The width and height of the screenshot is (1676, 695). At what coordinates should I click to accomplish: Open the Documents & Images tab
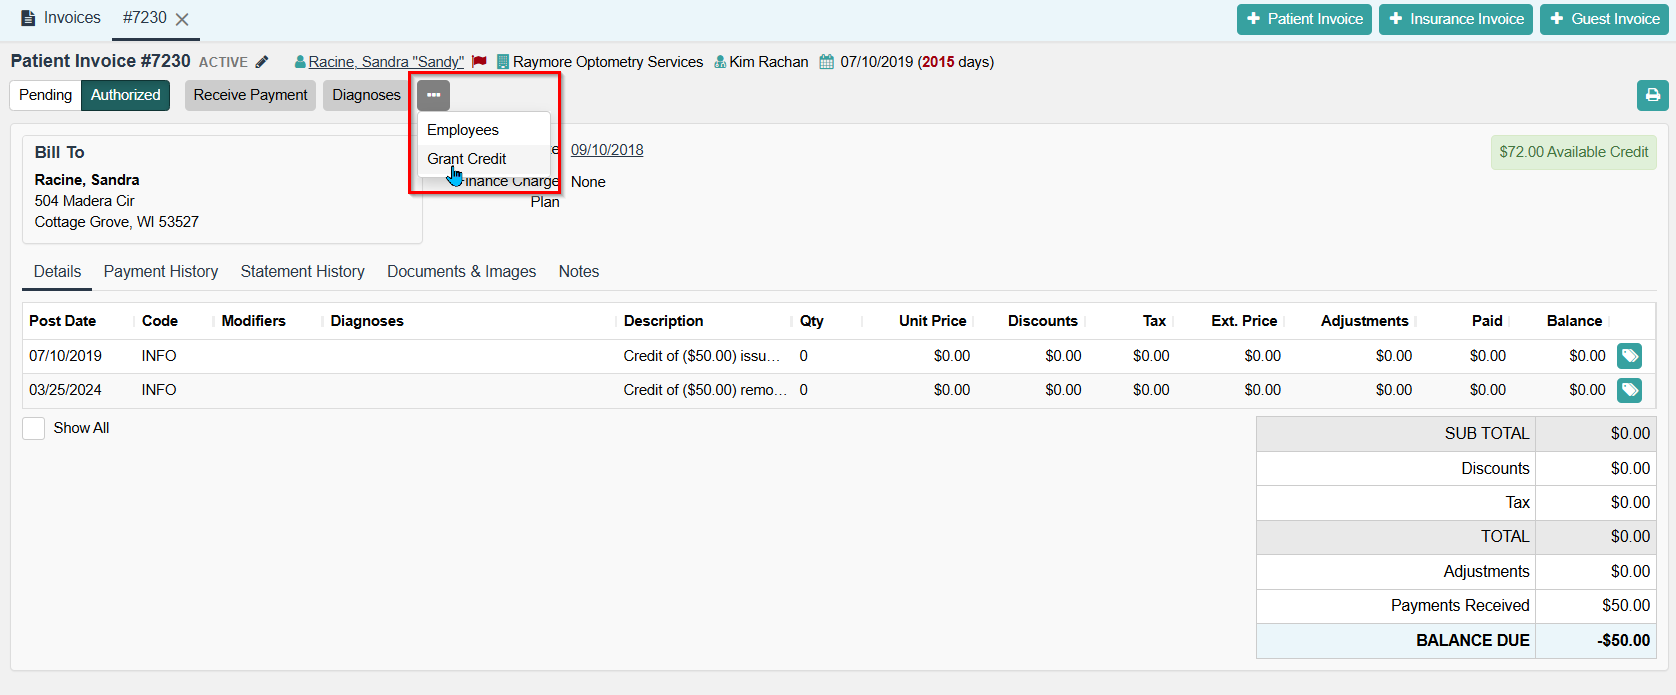(x=461, y=272)
